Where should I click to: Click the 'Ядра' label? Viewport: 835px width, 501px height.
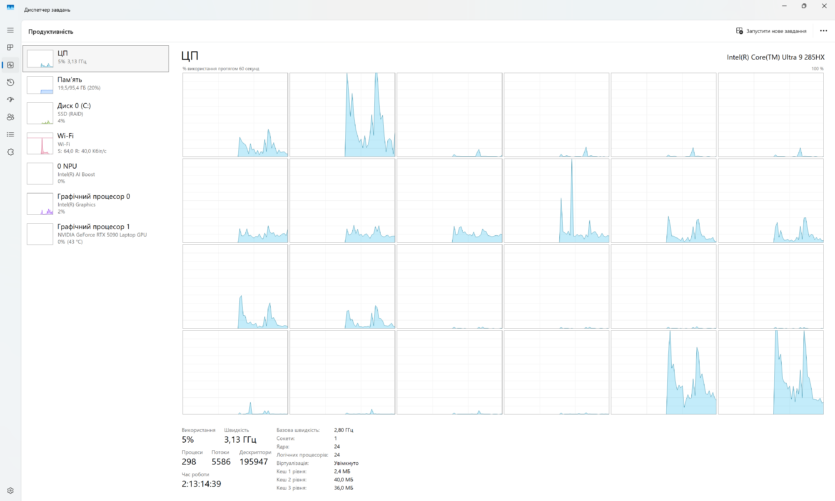[x=282, y=447]
